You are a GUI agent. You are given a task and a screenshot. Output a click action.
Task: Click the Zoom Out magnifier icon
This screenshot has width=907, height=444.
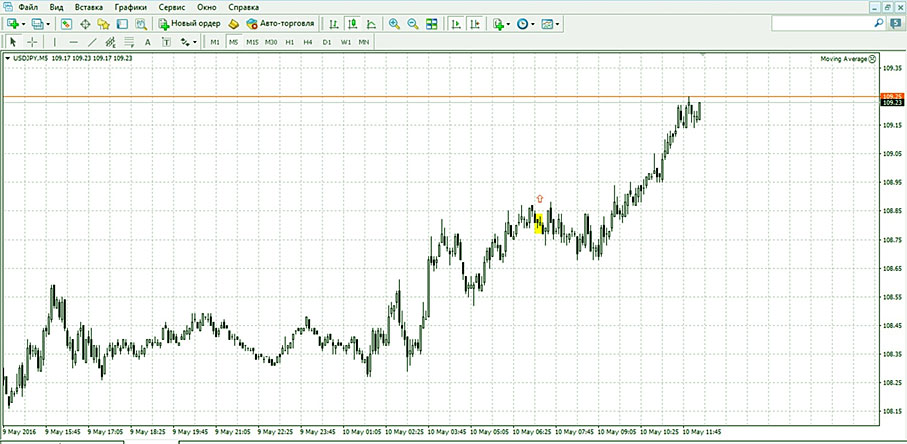(412, 23)
